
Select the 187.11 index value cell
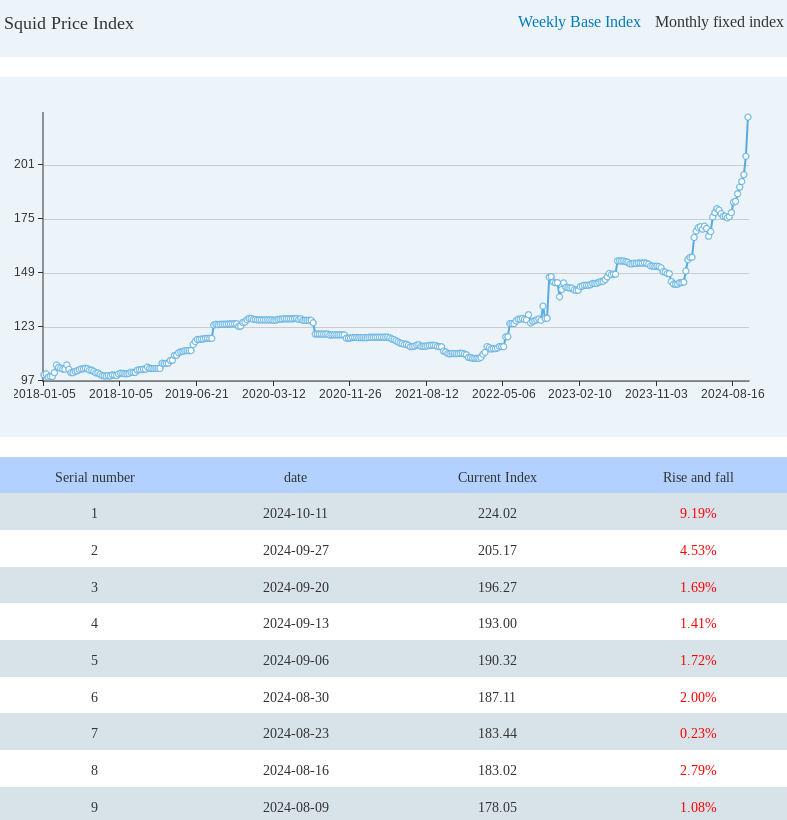click(x=497, y=697)
